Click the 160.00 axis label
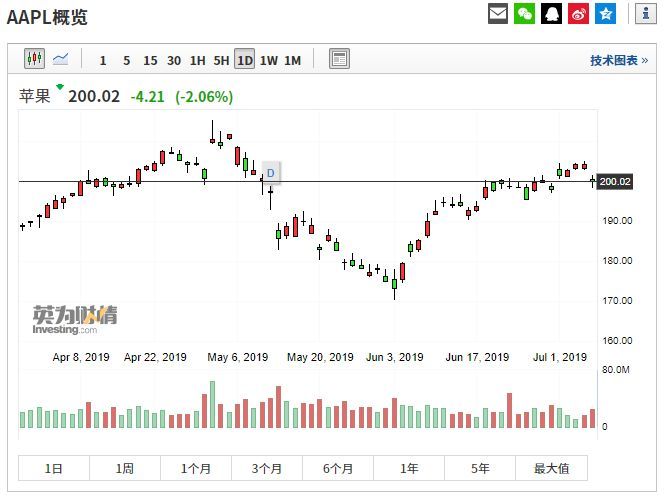This screenshot has width=666, height=503. click(x=617, y=340)
